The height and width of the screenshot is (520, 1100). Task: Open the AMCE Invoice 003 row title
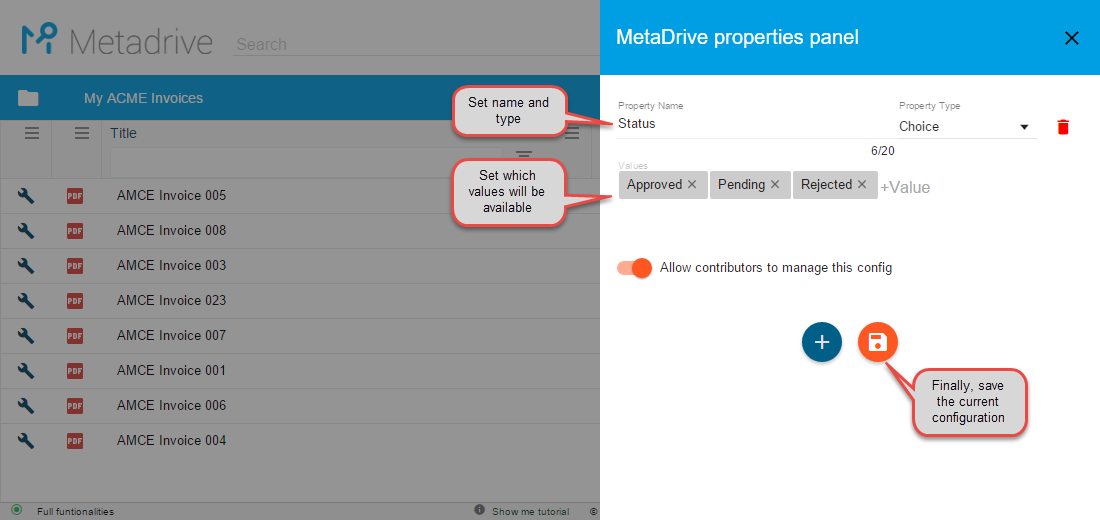[x=171, y=265]
